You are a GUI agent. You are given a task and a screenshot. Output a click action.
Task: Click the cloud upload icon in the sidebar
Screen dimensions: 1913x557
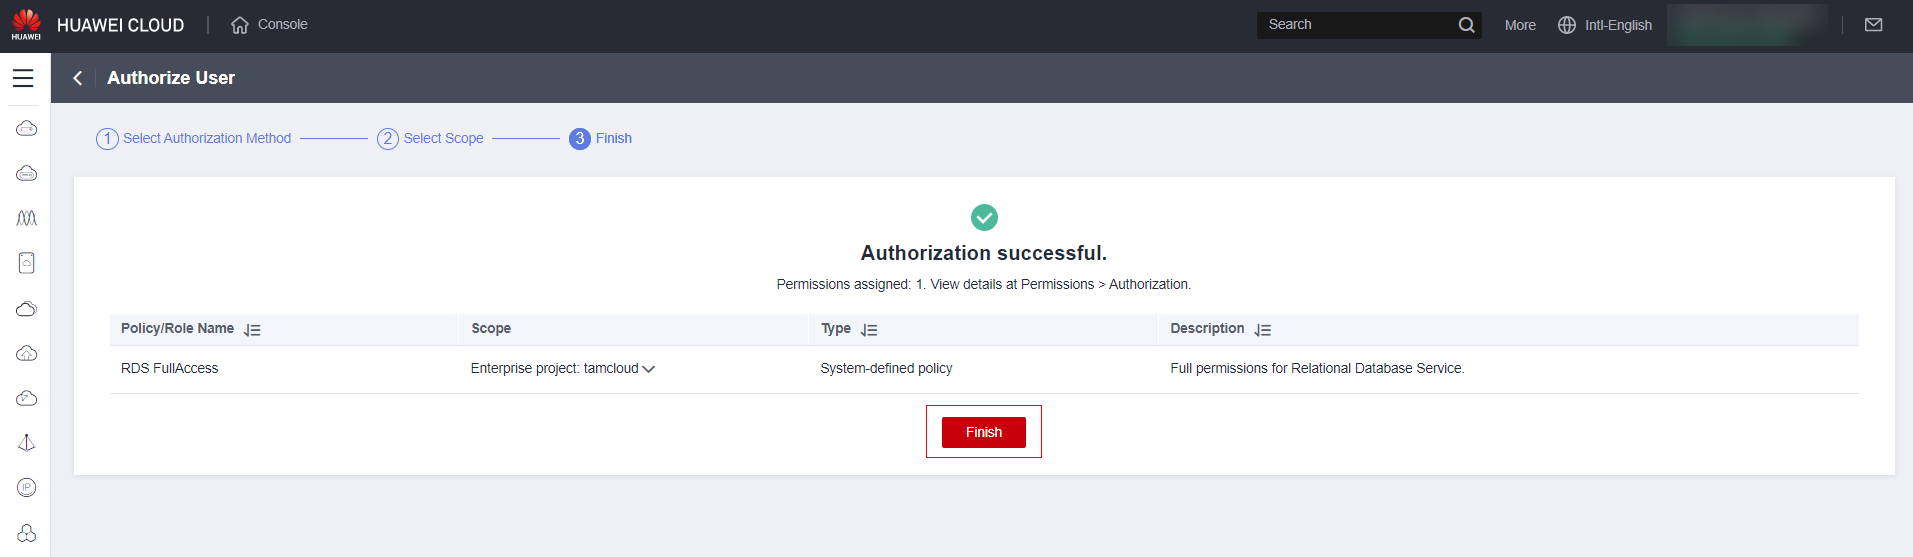click(27, 353)
